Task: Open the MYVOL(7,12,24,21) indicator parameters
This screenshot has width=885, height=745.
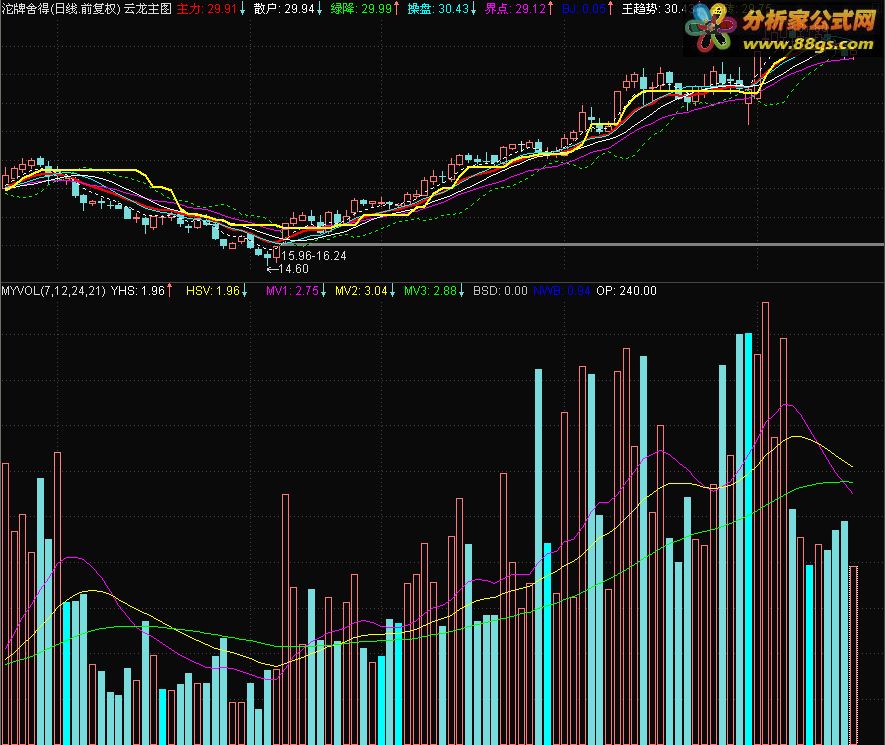Action: coord(53,291)
